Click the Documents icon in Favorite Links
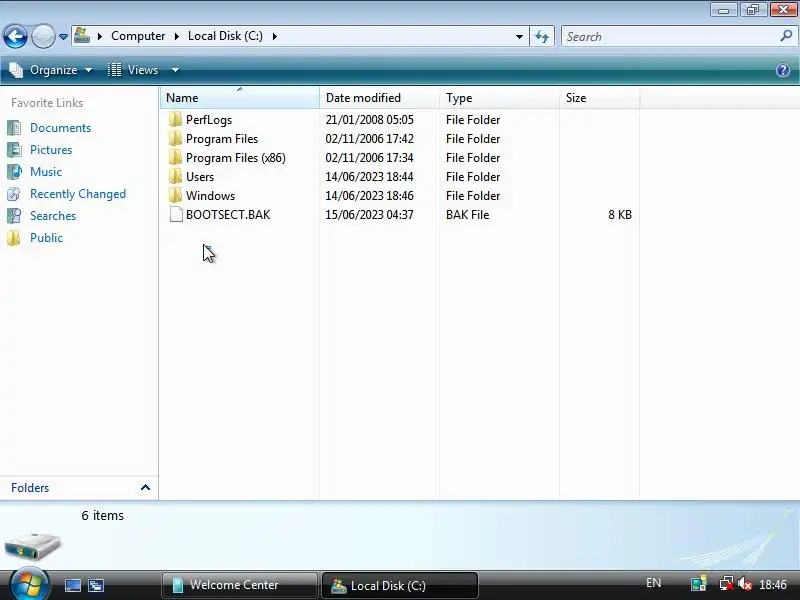The width and height of the screenshot is (800, 600). pos(14,128)
